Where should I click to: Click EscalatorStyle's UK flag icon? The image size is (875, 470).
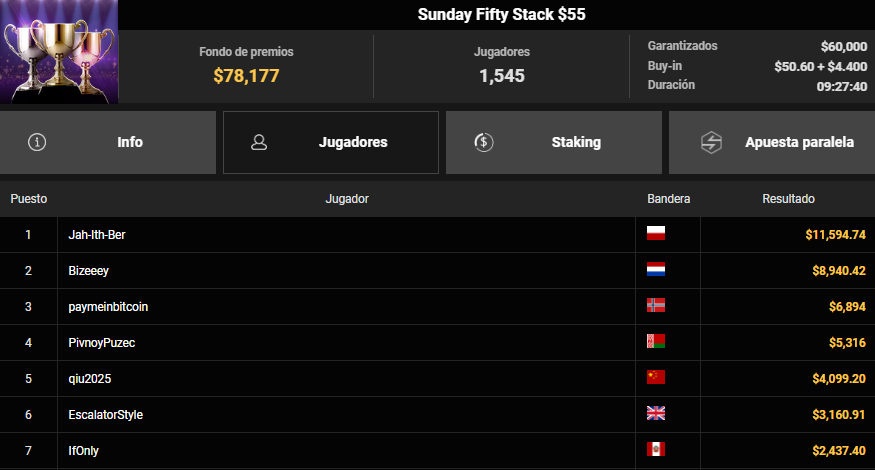pos(656,414)
